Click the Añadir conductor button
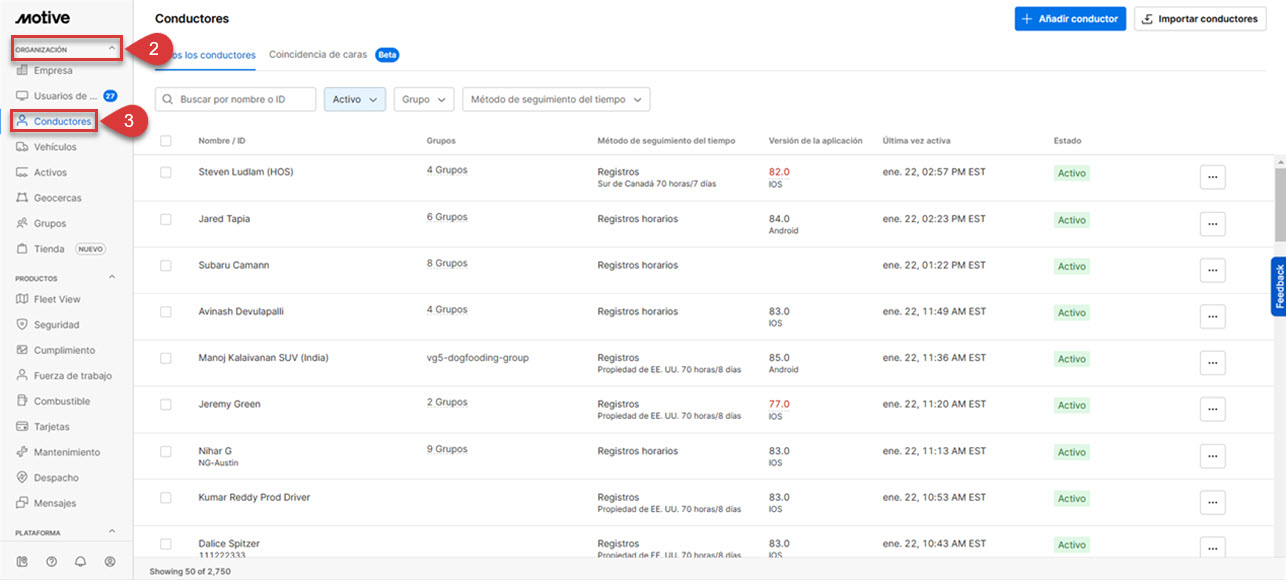The height and width of the screenshot is (580, 1286). tap(1069, 19)
